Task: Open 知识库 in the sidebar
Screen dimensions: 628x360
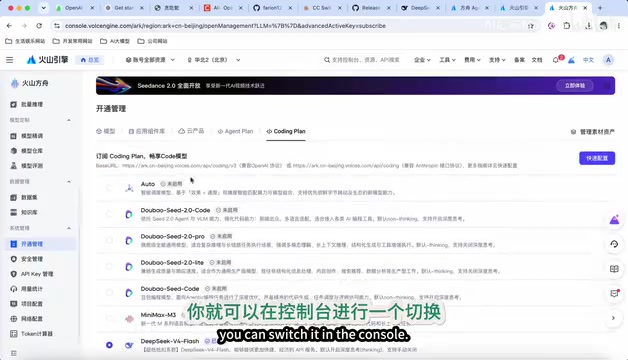Action: [x=29, y=212]
